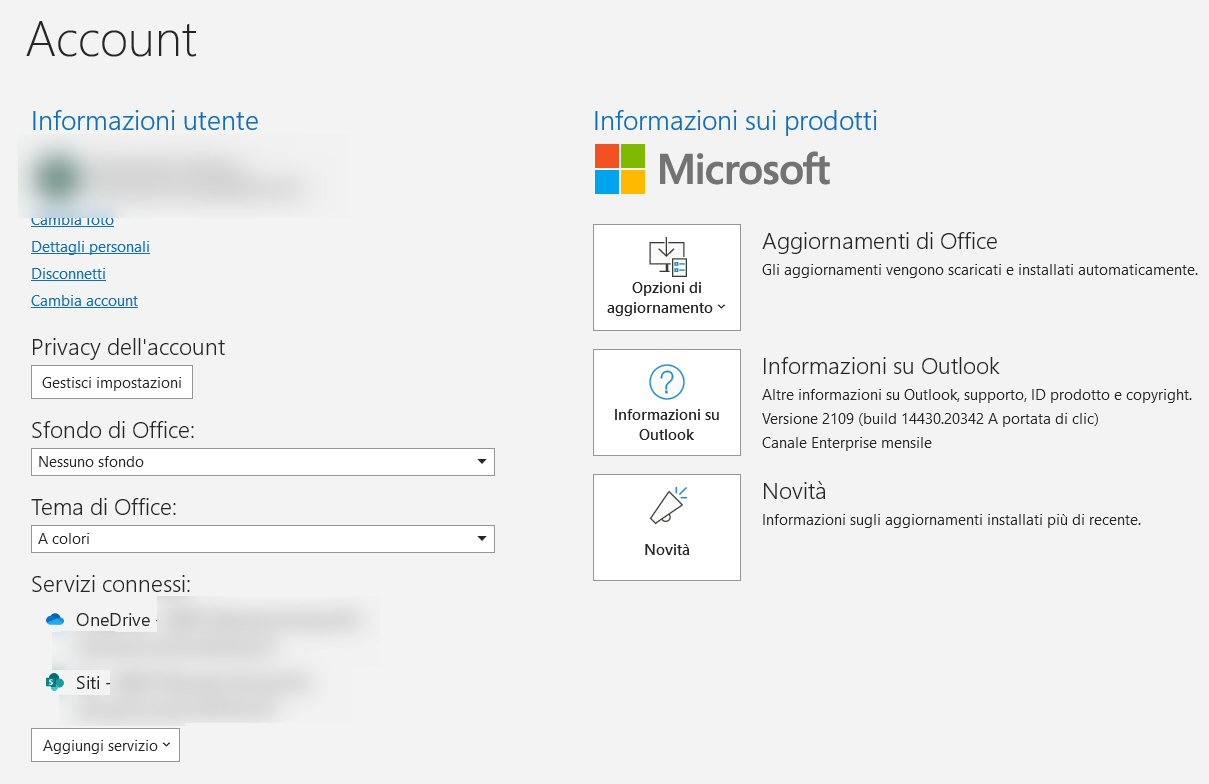Screen dimensions: 1209x784
Task: Click the OneDrive cloud icon
Action: point(55,620)
